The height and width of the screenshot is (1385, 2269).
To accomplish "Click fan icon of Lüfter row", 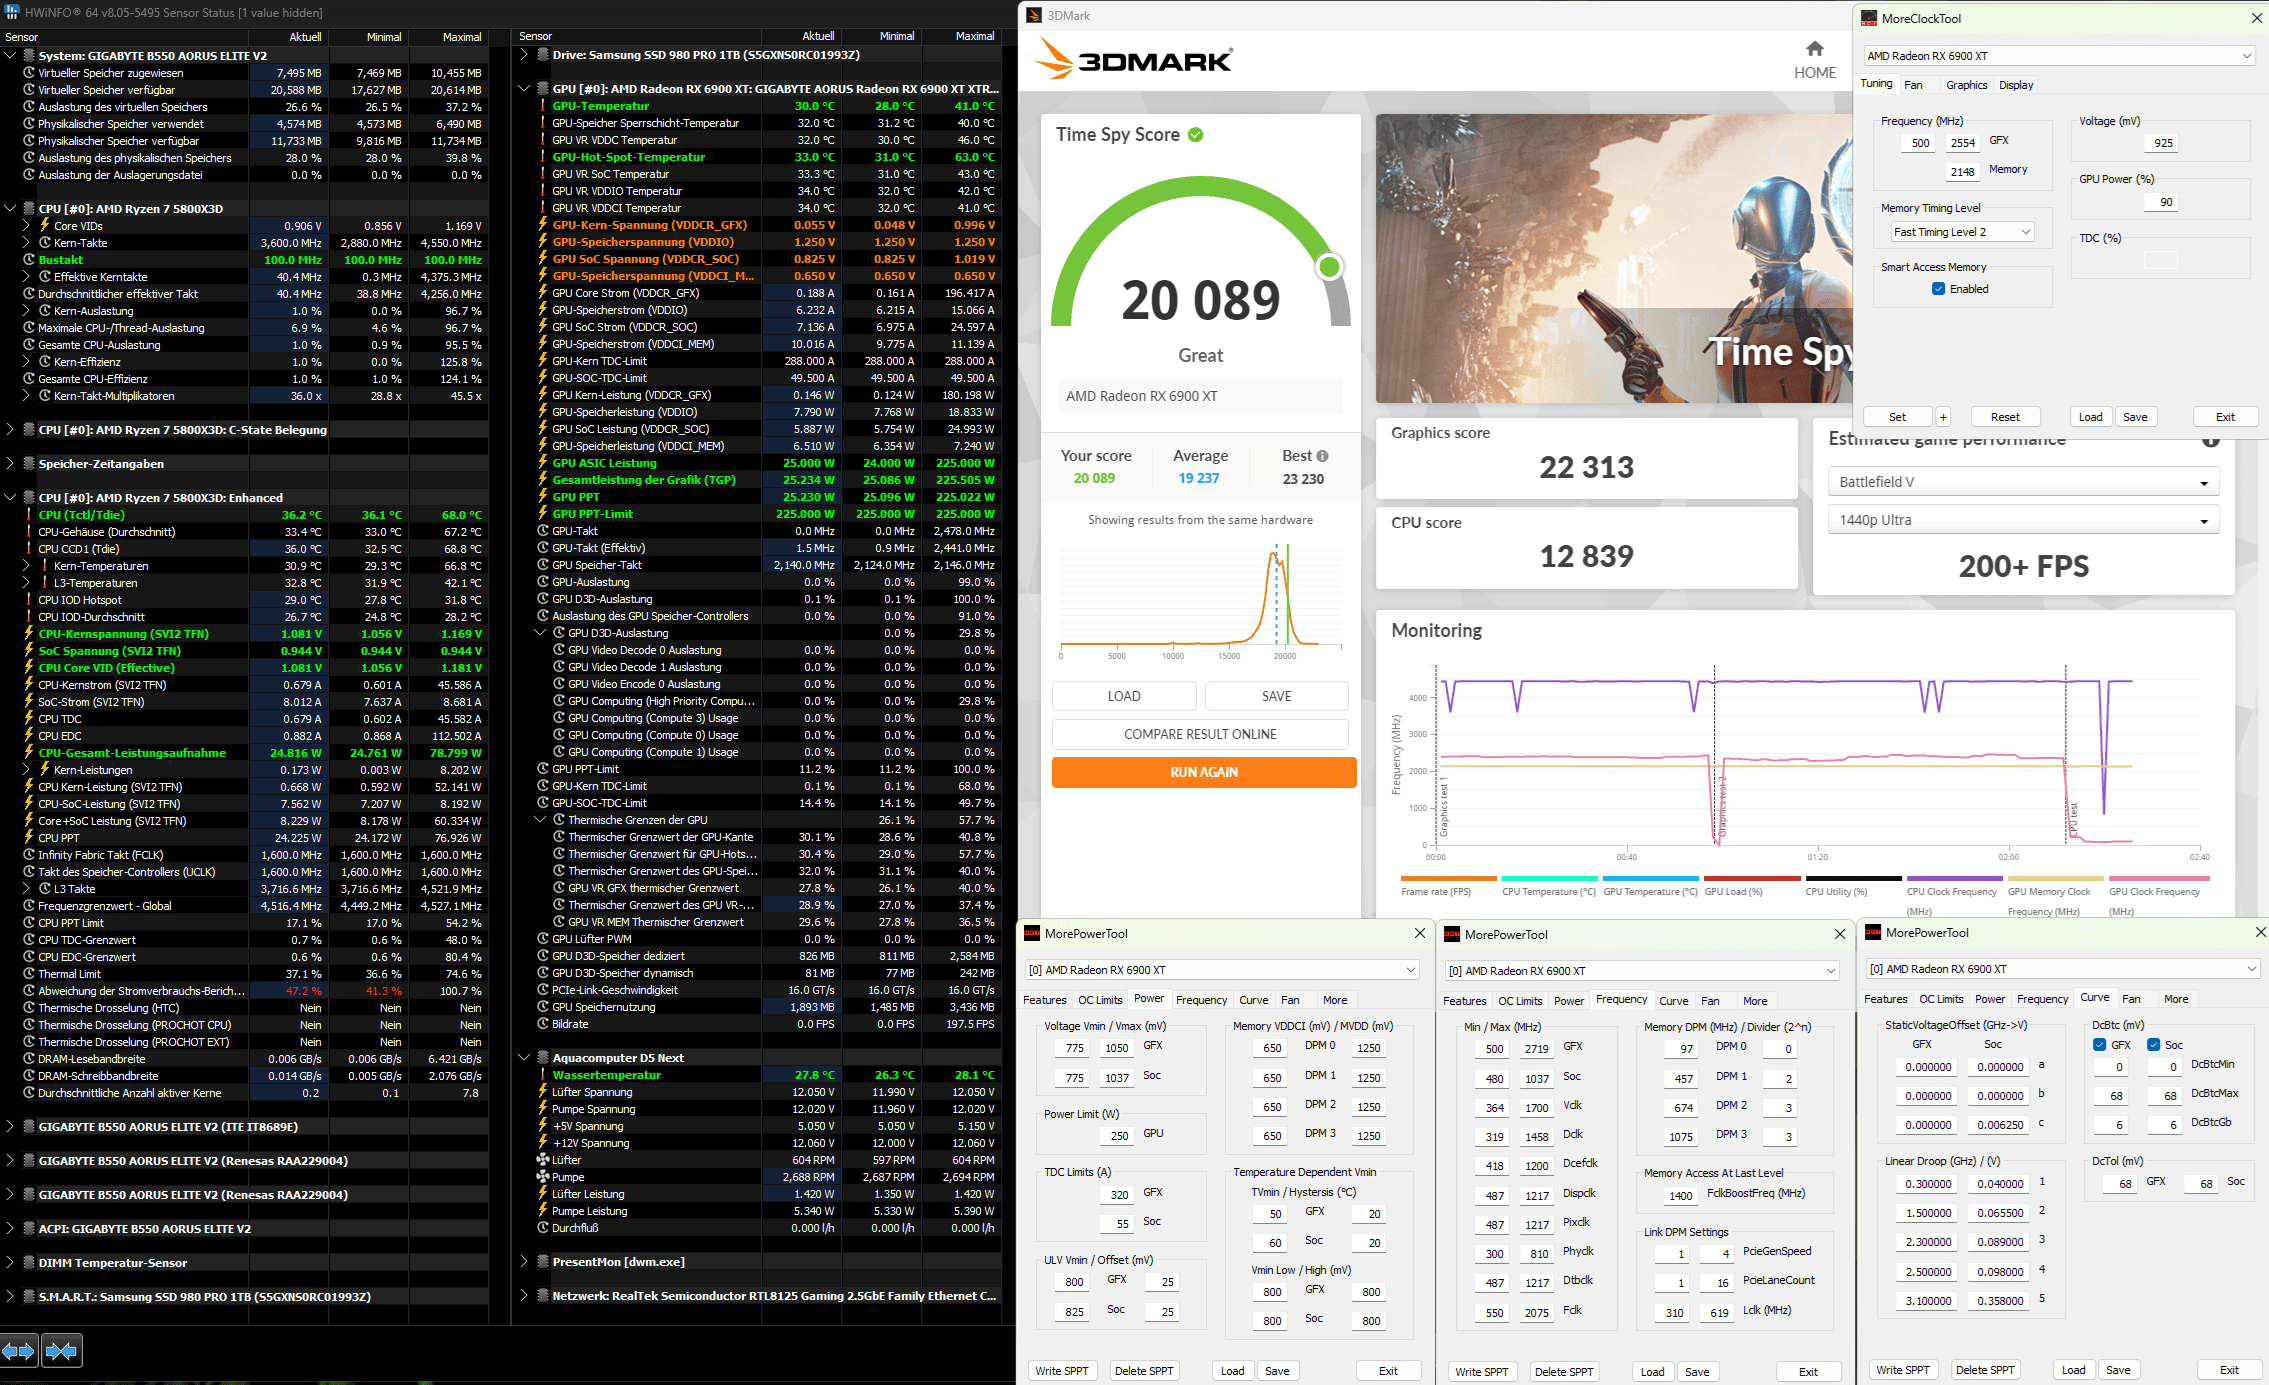I will click(x=543, y=1160).
